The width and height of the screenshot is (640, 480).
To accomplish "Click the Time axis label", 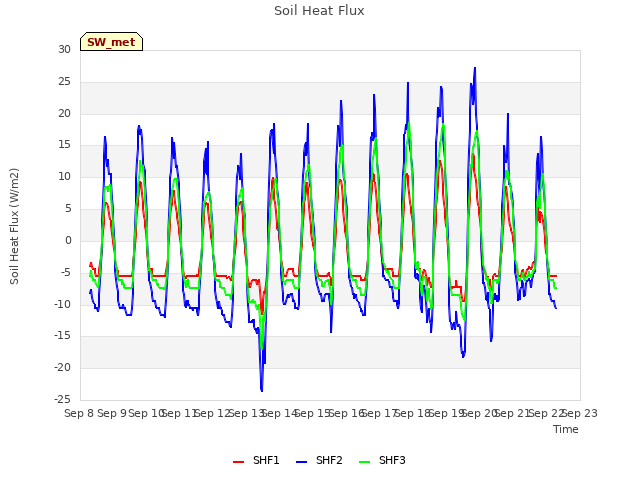I will tap(566, 429).
